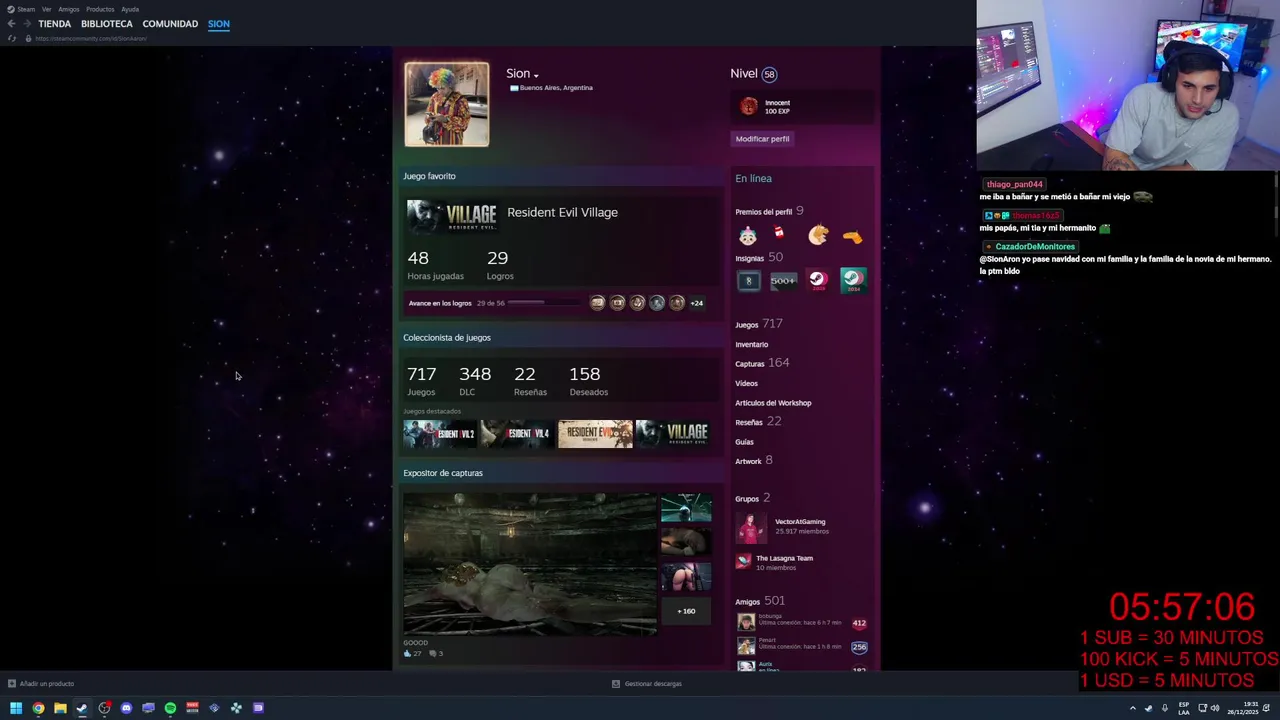Show the +24 more achievements

tap(696, 303)
